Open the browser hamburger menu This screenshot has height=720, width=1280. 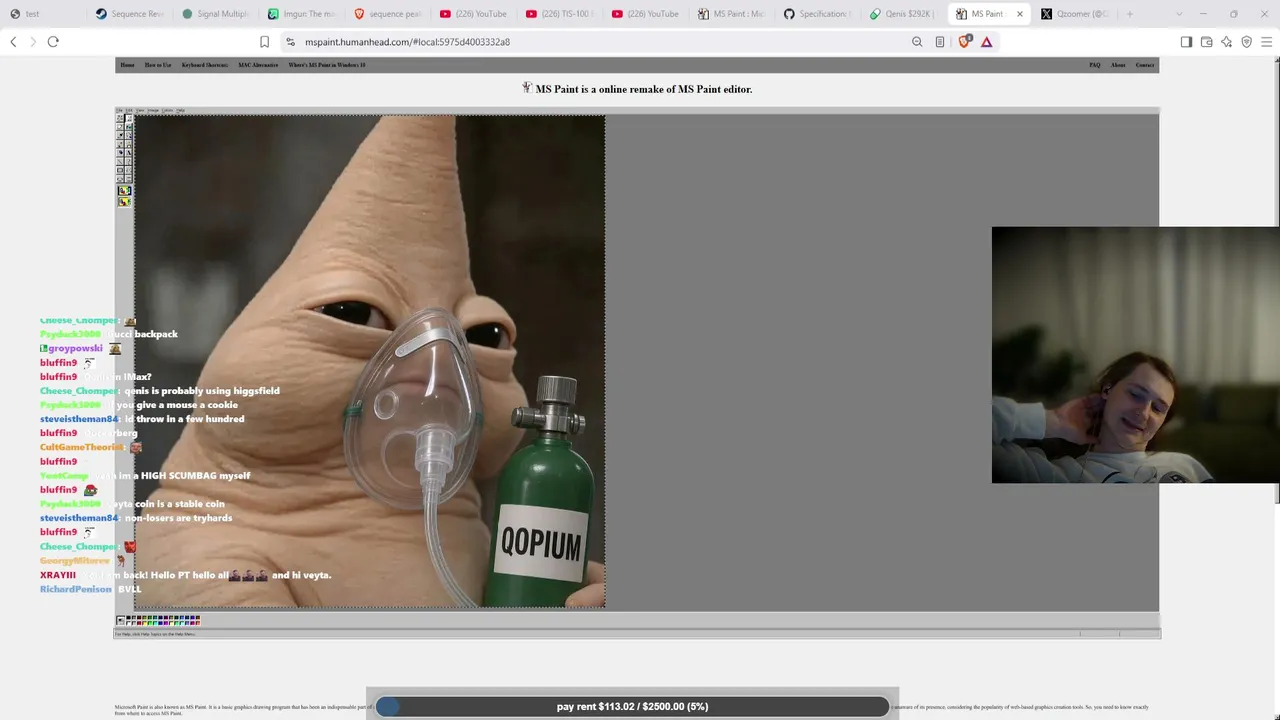tap(1268, 42)
